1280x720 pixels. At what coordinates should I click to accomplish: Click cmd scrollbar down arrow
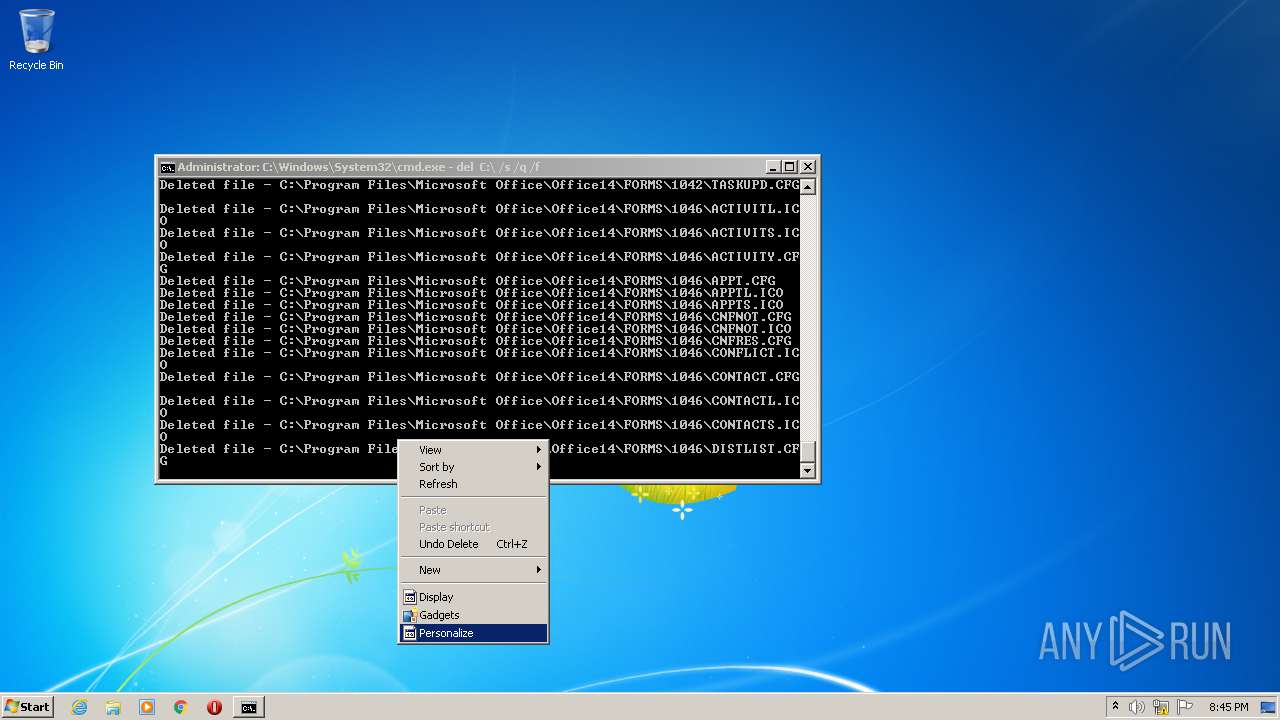pyautogui.click(x=807, y=470)
